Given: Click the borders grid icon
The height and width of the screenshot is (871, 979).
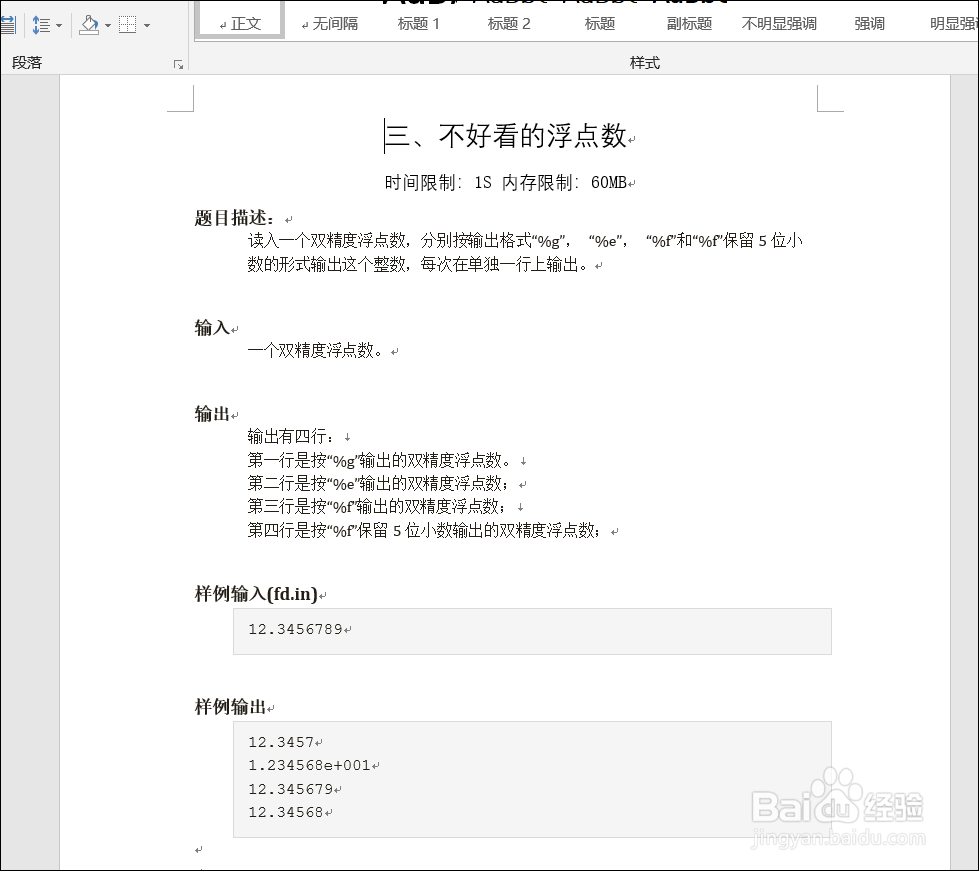Looking at the screenshot, I should 127,25.
